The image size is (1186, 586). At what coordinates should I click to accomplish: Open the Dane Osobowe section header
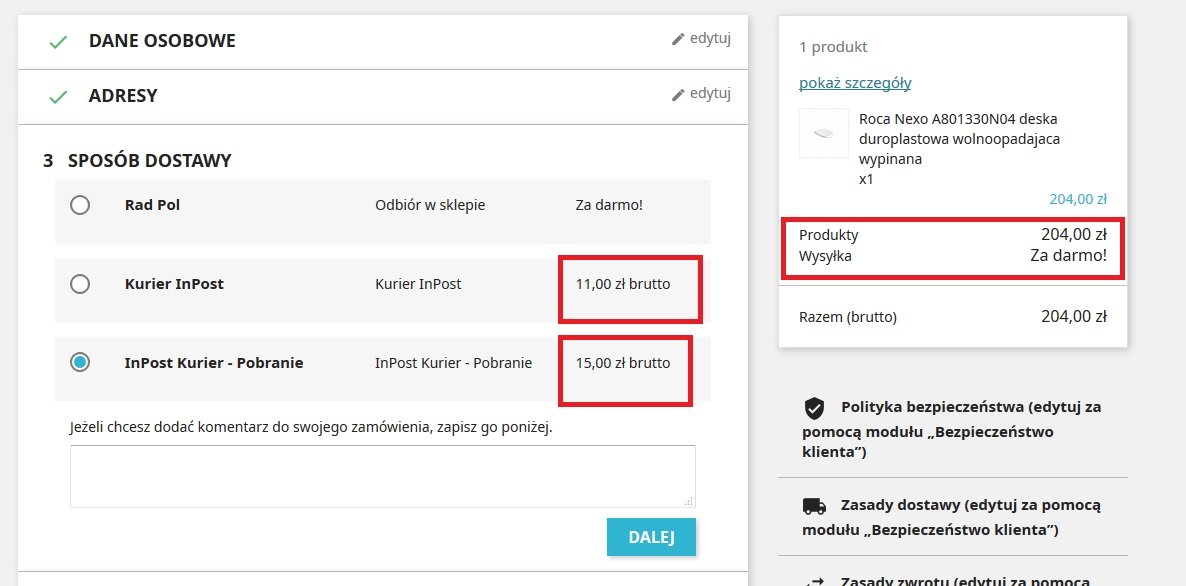click(x=162, y=41)
